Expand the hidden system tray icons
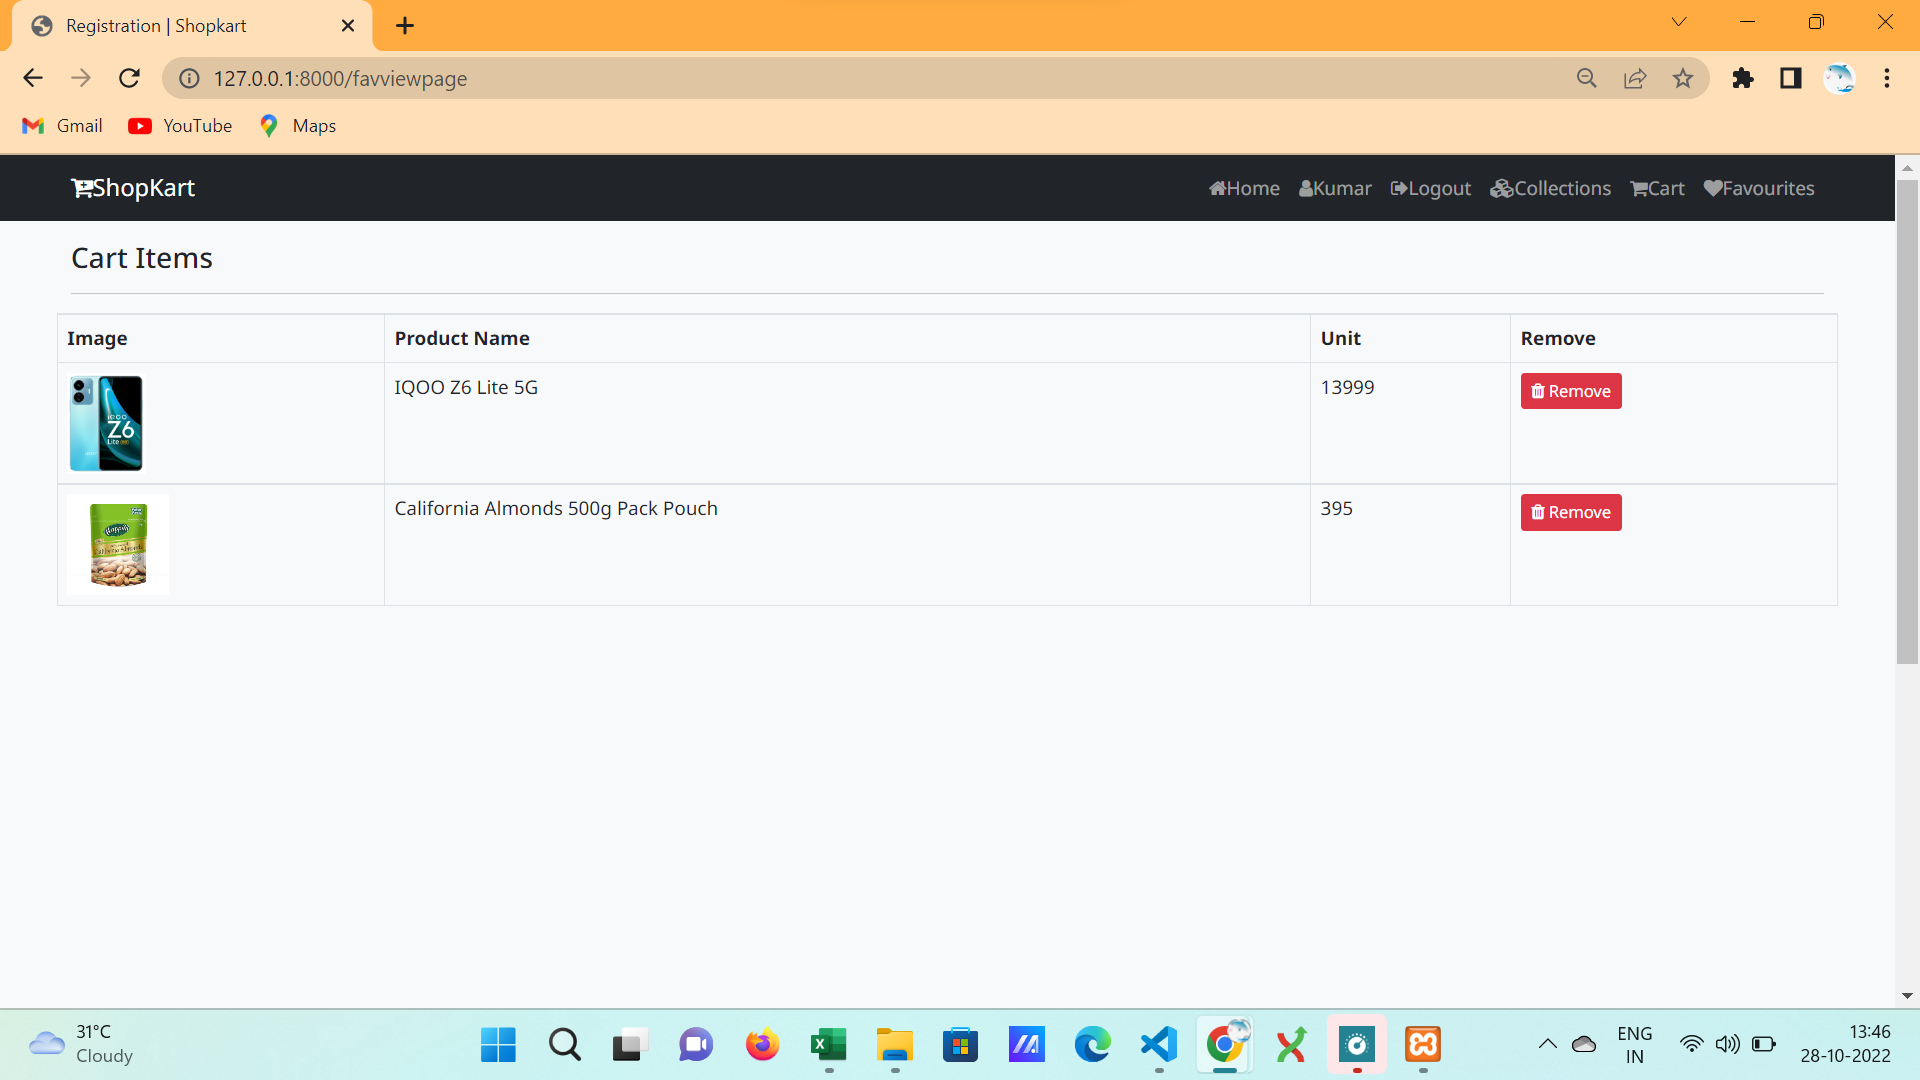 tap(1549, 1044)
